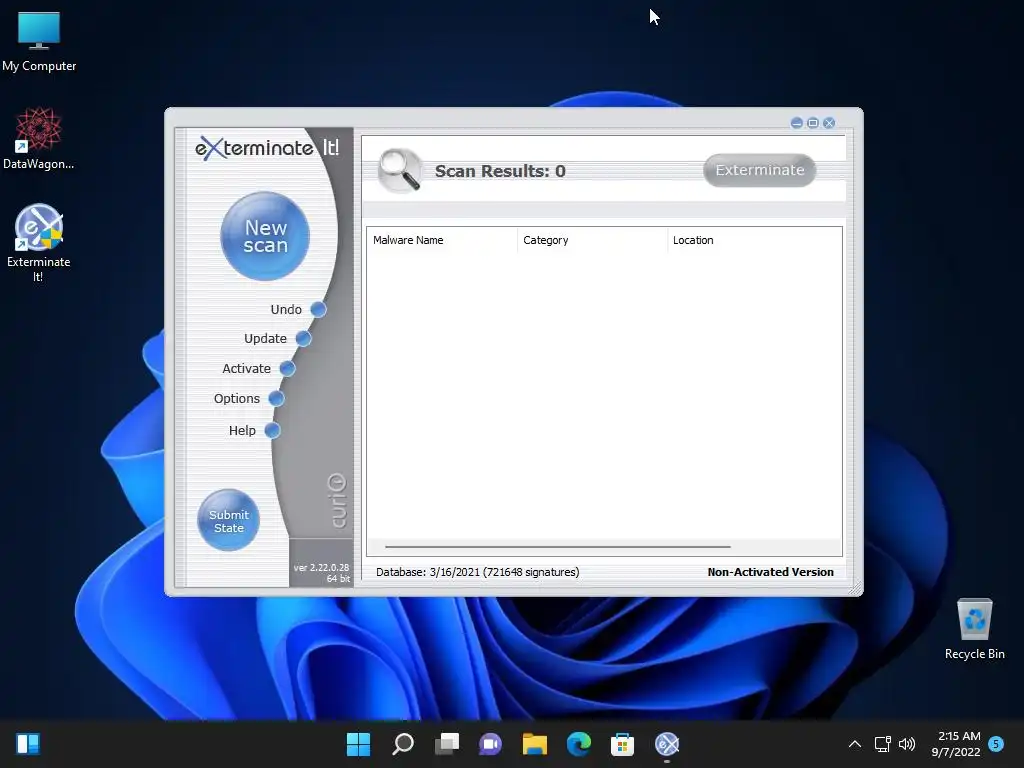Open File Explorer from the taskbar

pyautogui.click(x=534, y=744)
